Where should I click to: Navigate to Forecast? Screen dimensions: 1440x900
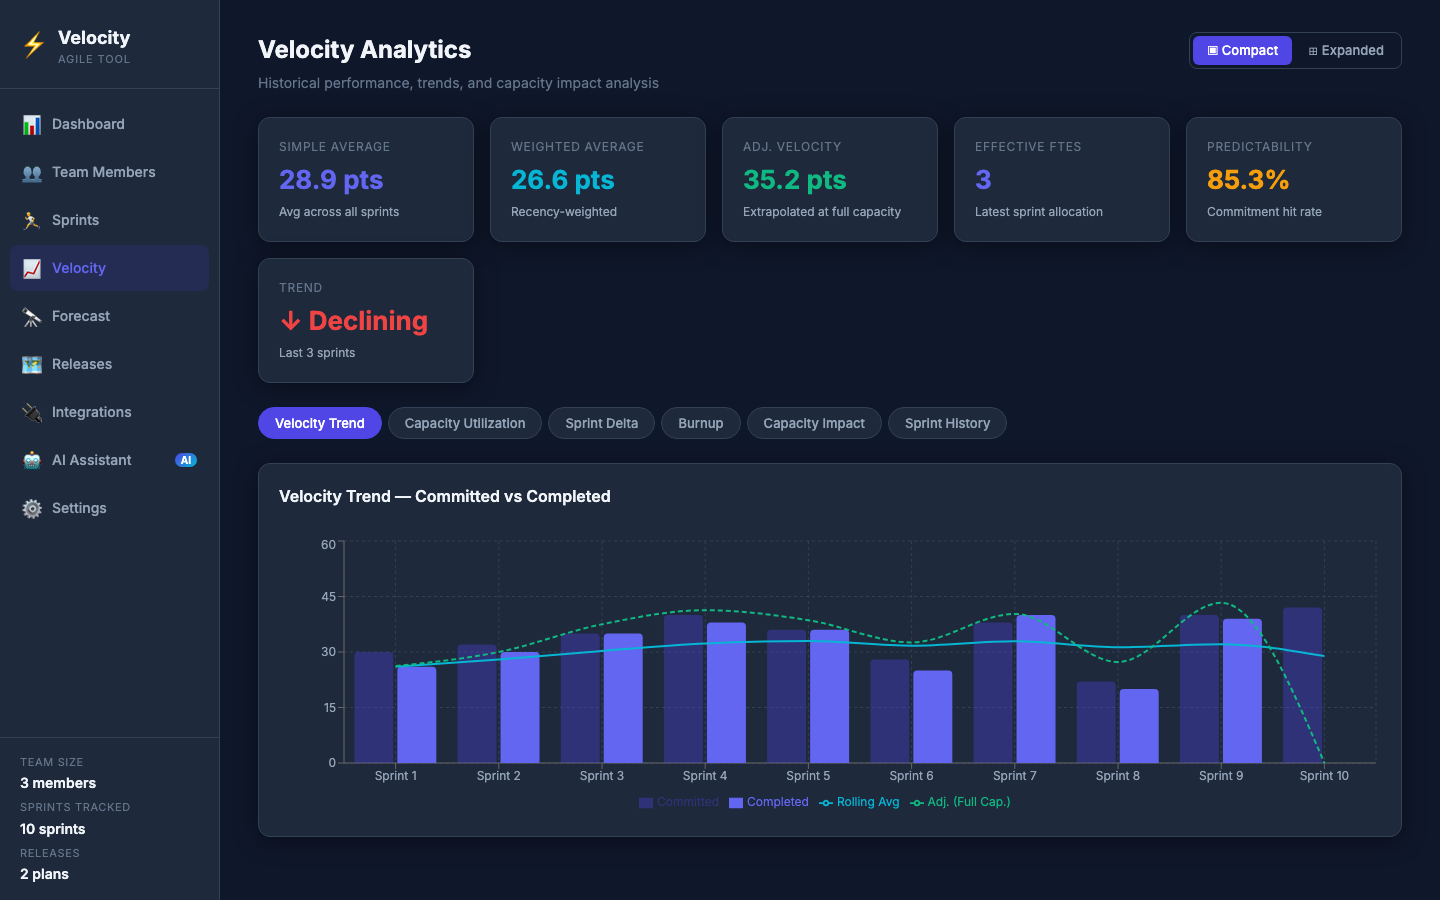tap(109, 316)
